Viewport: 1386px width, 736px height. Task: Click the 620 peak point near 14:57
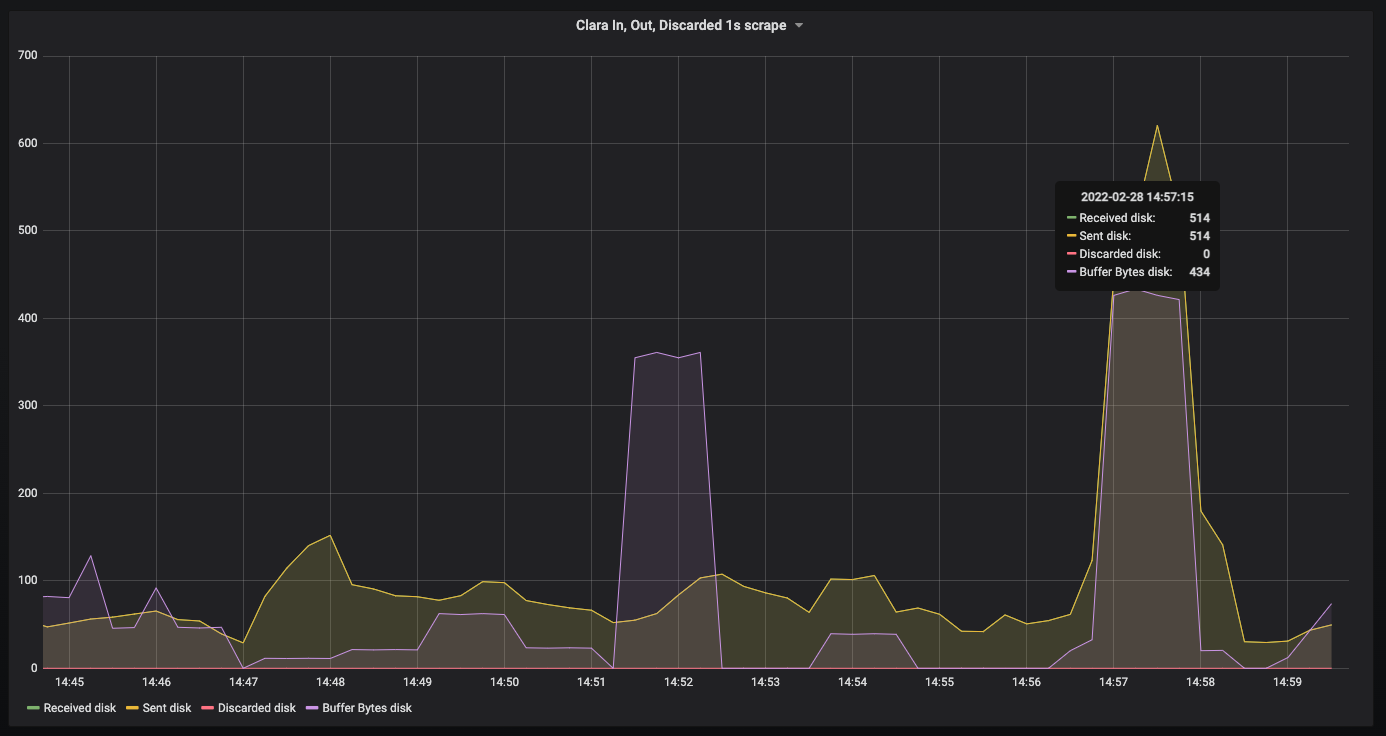click(x=1157, y=125)
